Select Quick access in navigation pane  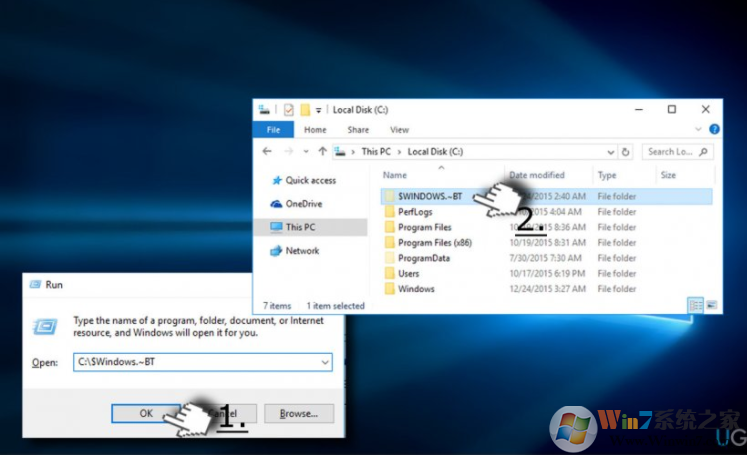point(310,181)
